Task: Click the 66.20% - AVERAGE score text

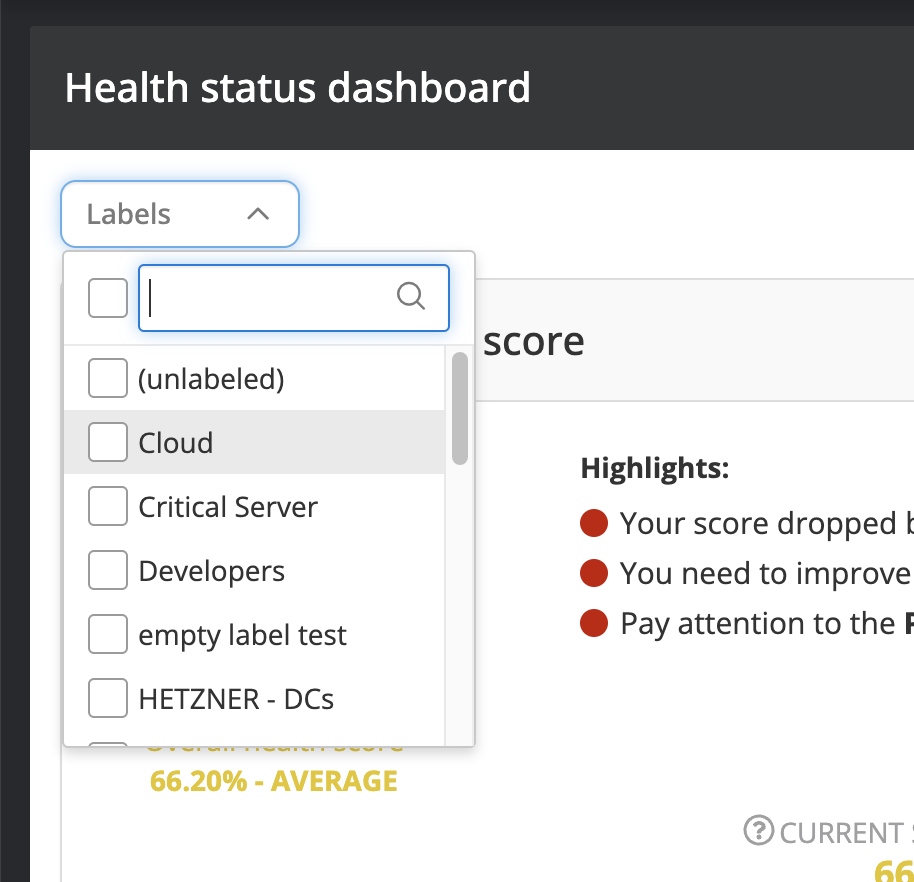Action: 274,781
